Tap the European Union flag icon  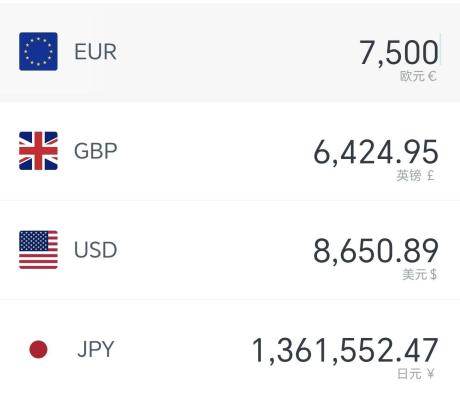click(x=38, y=52)
